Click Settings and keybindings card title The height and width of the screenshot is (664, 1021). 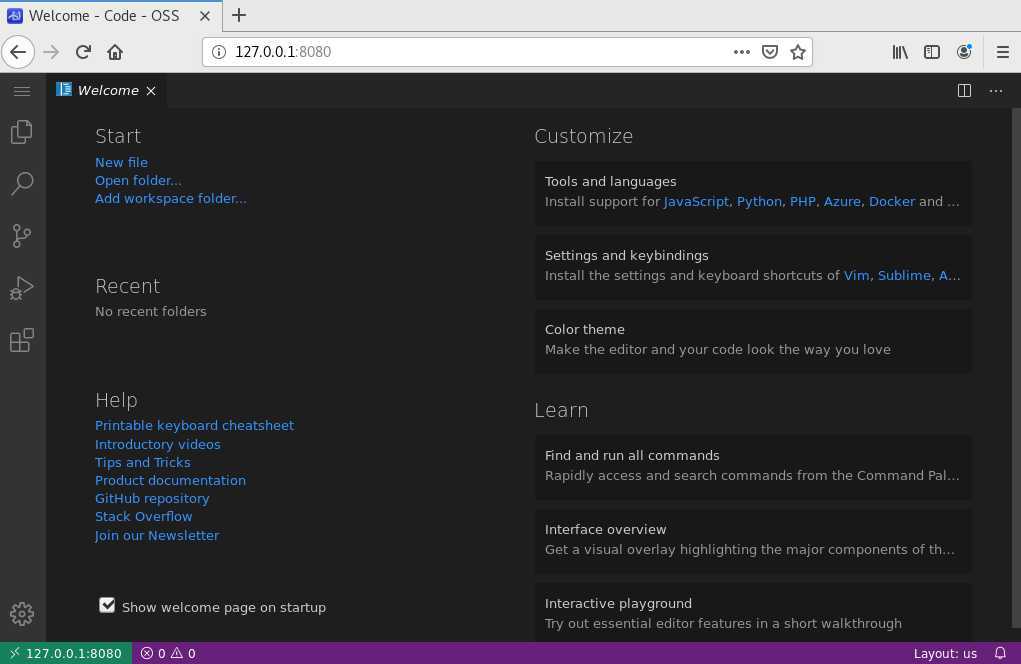(626, 256)
